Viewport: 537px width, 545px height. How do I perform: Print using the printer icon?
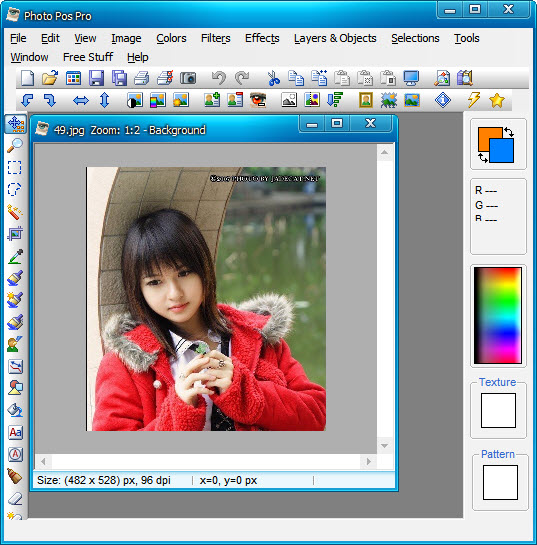[x=141, y=78]
